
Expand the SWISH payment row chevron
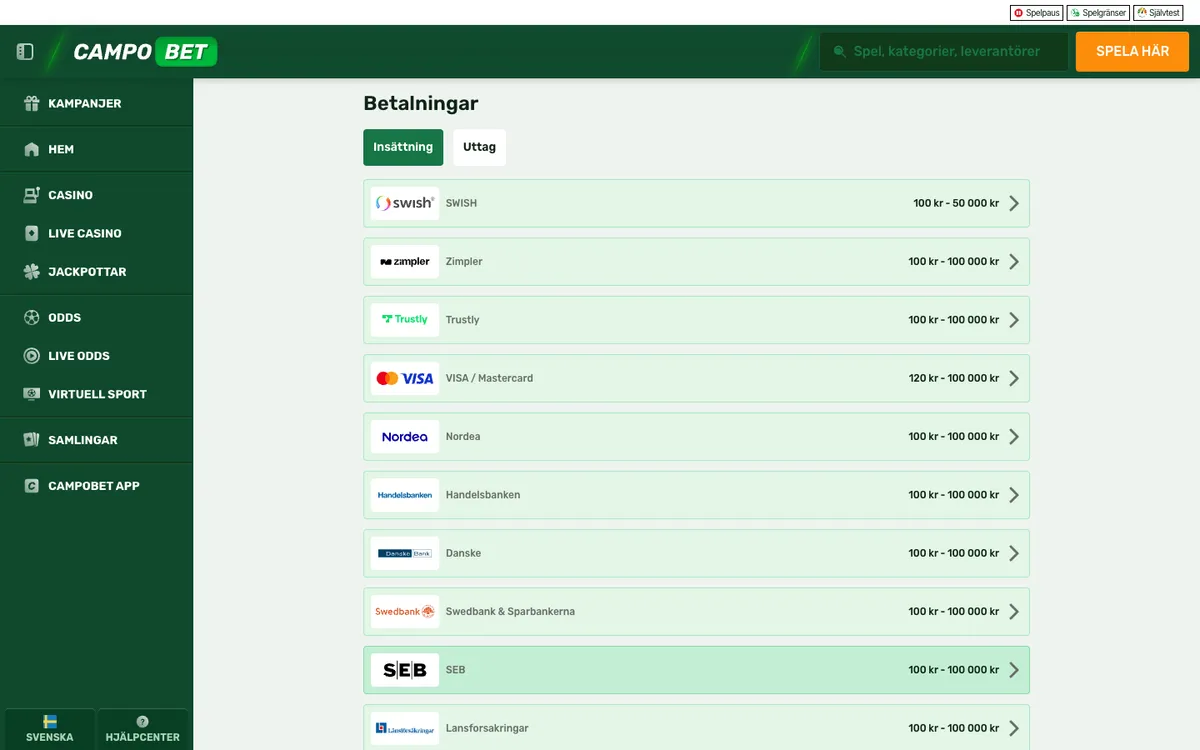pyautogui.click(x=1014, y=203)
